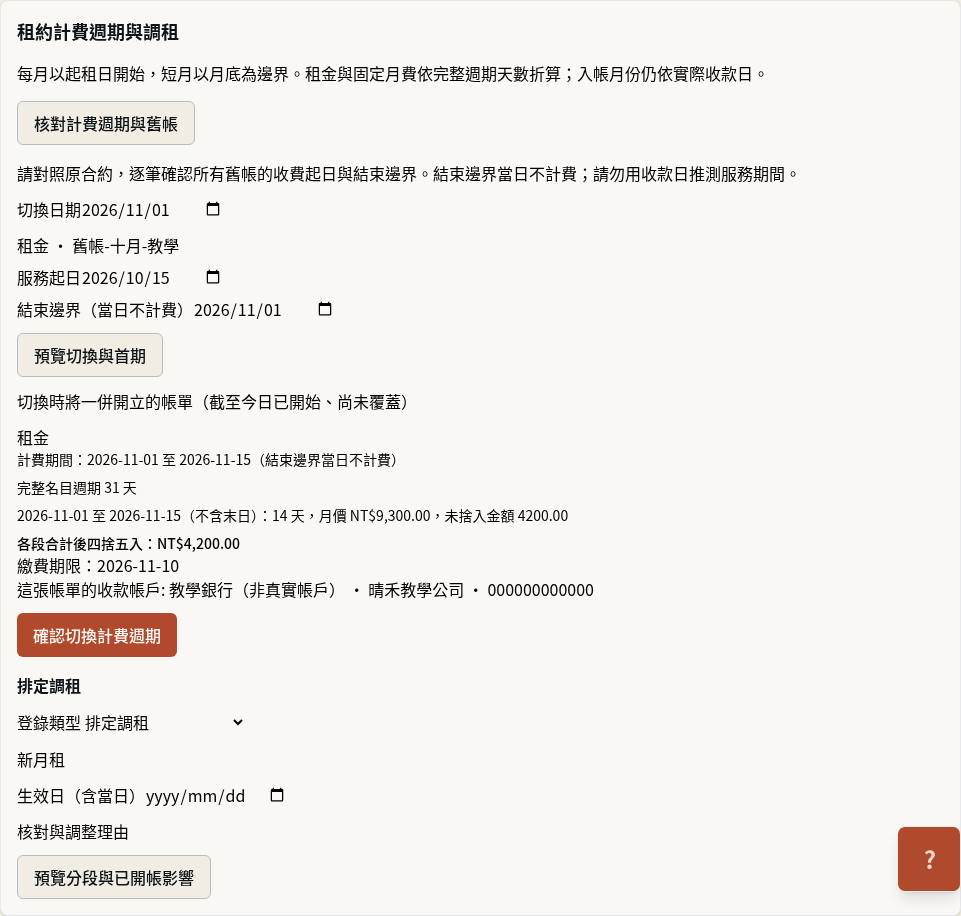The height and width of the screenshot is (916, 961).
Task: Click the 14 天 月價 NT$9,300.00 calculation line
Action: [292, 516]
